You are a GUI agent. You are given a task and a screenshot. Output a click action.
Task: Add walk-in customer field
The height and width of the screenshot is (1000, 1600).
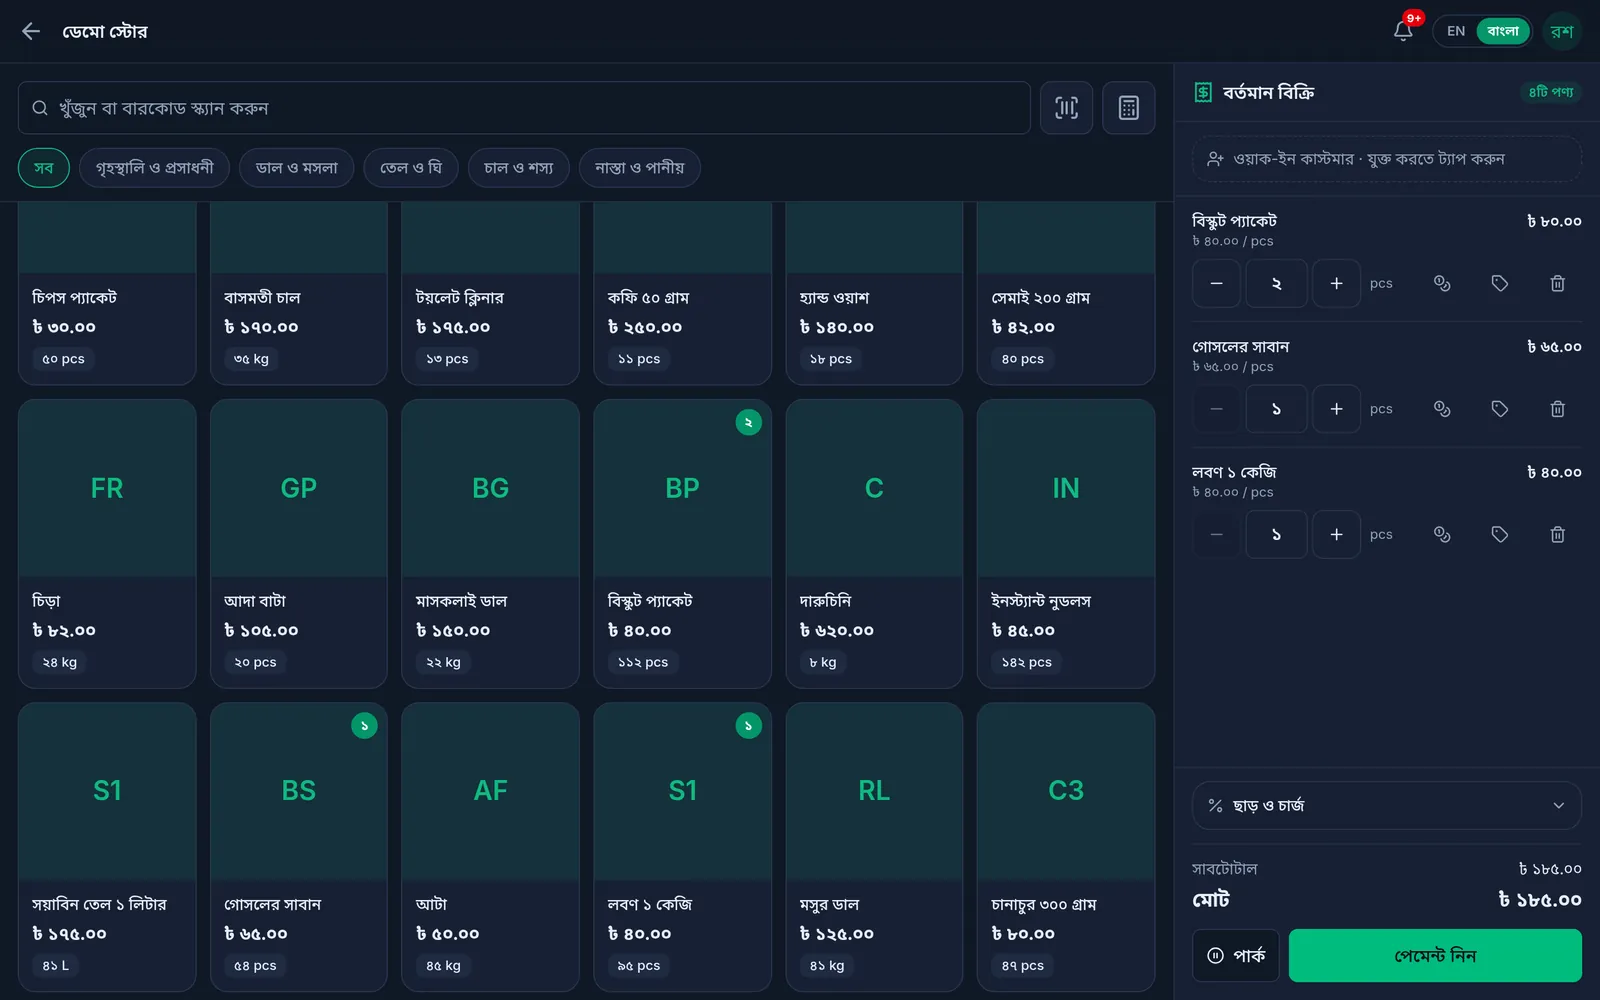tap(1387, 159)
